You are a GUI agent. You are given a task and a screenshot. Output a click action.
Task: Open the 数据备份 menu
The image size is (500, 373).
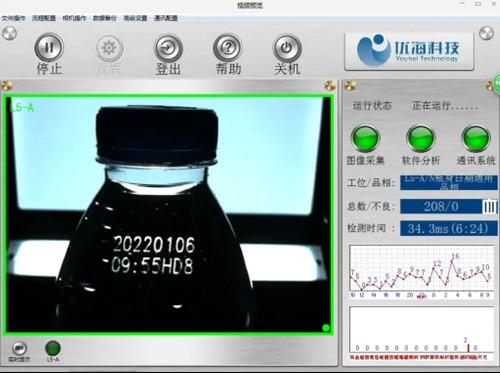coord(105,18)
